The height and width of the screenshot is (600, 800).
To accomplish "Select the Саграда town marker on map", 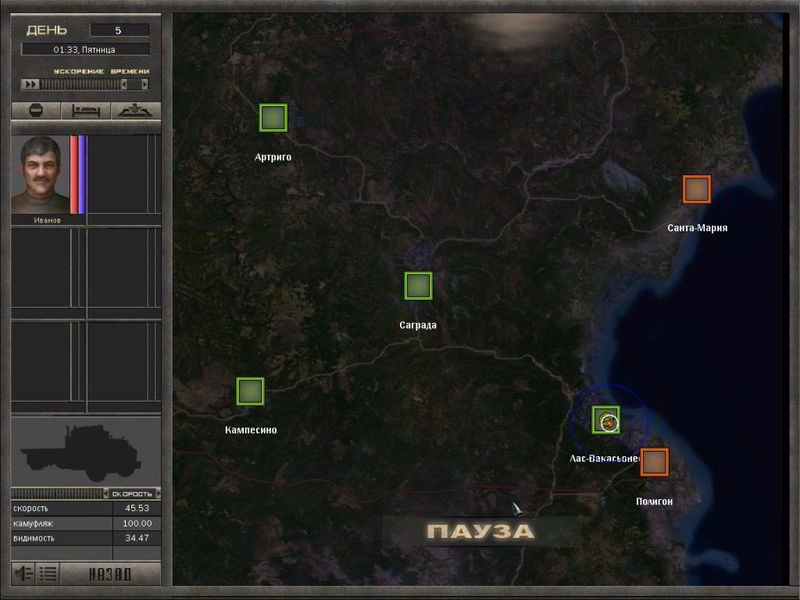I will click(x=418, y=286).
